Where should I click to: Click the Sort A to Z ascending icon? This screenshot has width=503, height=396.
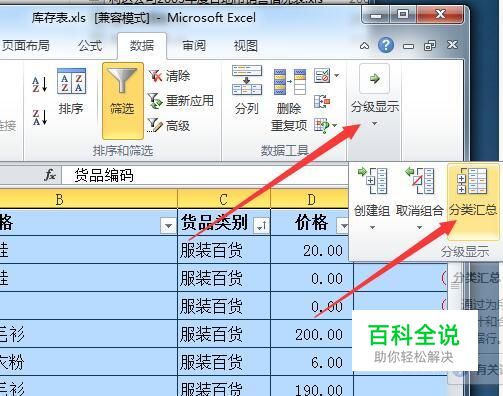[40, 84]
